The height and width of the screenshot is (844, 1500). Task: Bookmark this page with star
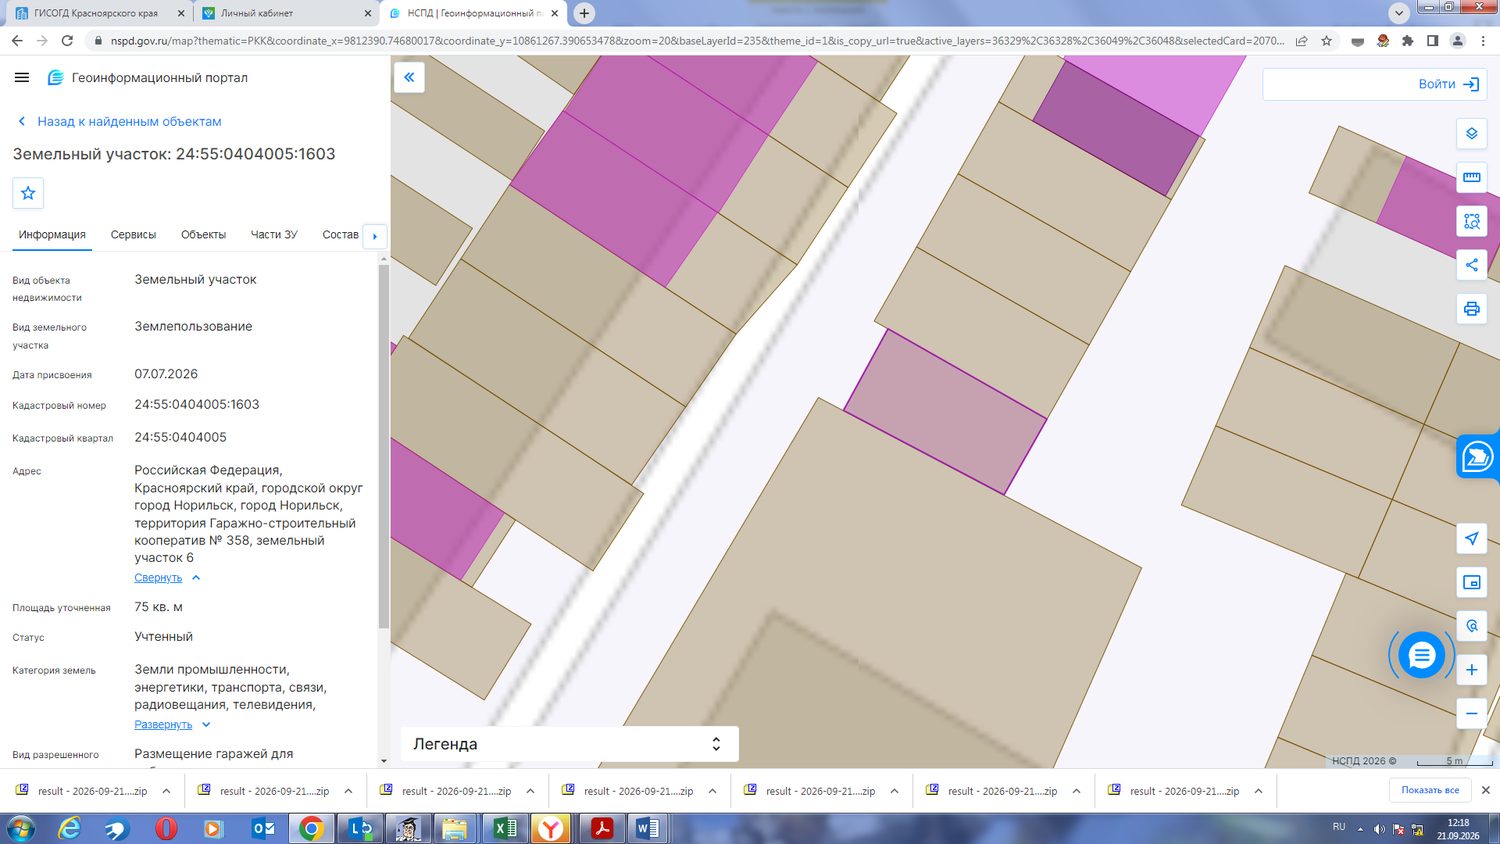1326,41
